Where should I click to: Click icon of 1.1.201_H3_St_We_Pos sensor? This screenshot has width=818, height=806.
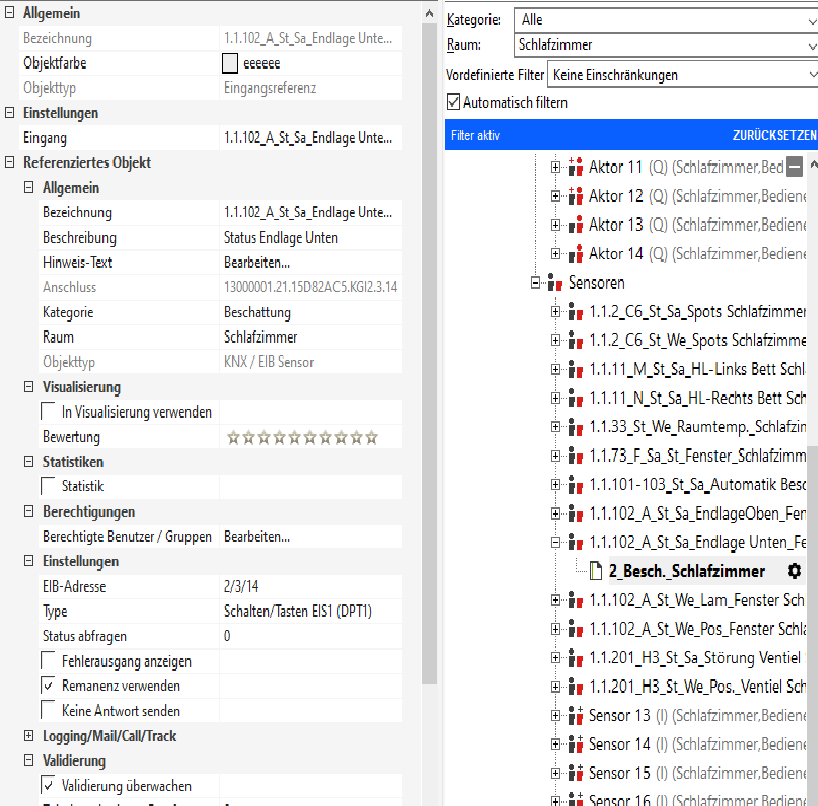[575, 687]
